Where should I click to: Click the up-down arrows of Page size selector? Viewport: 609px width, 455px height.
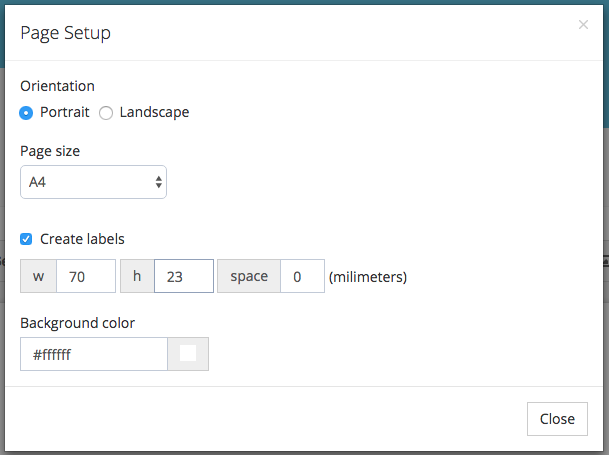(x=158, y=182)
